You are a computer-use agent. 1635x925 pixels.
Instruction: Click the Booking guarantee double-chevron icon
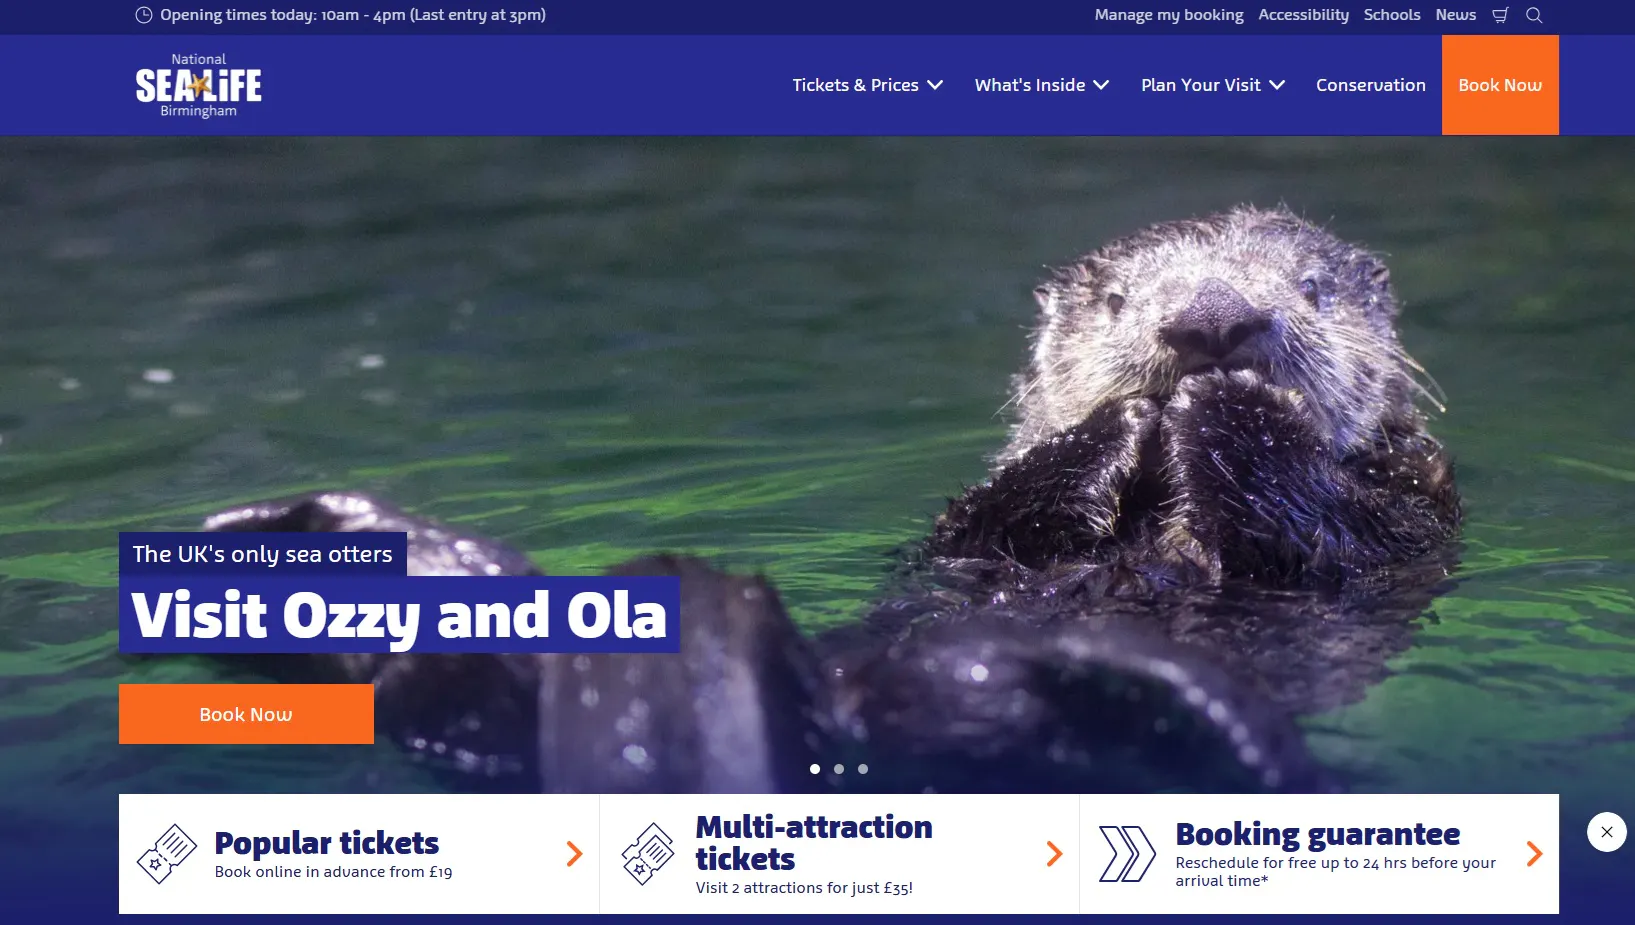[x=1127, y=854]
